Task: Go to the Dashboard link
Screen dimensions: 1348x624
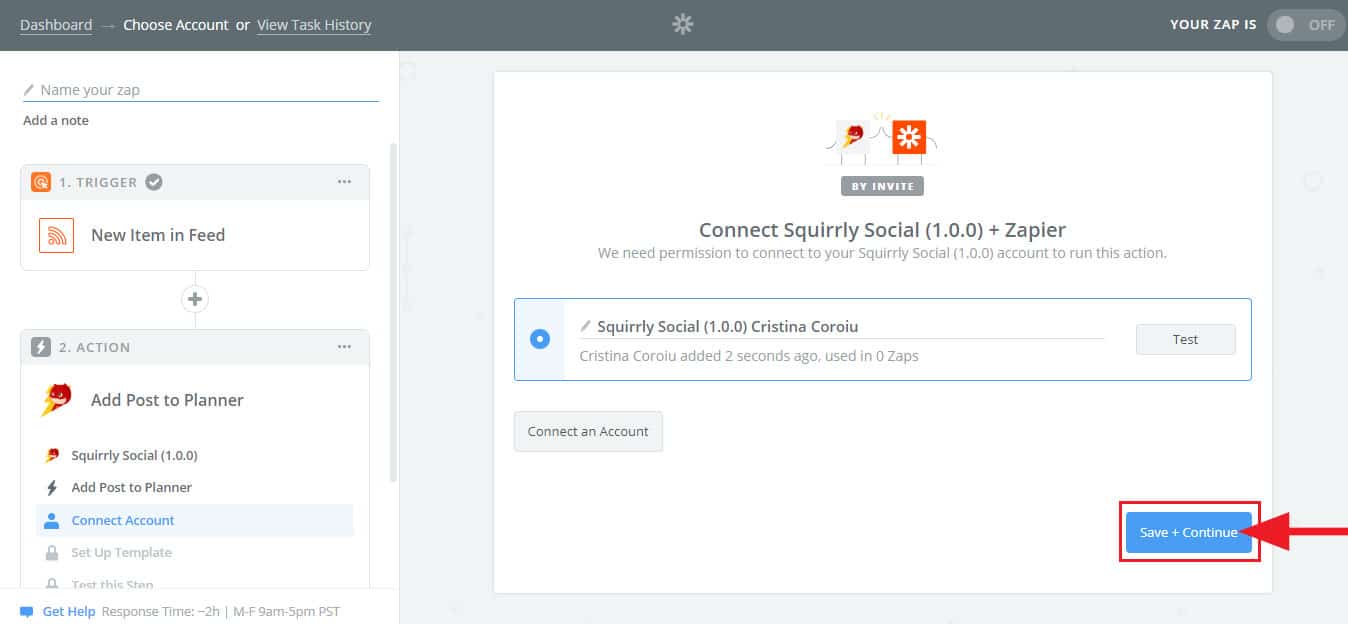Action: click(x=56, y=25)
